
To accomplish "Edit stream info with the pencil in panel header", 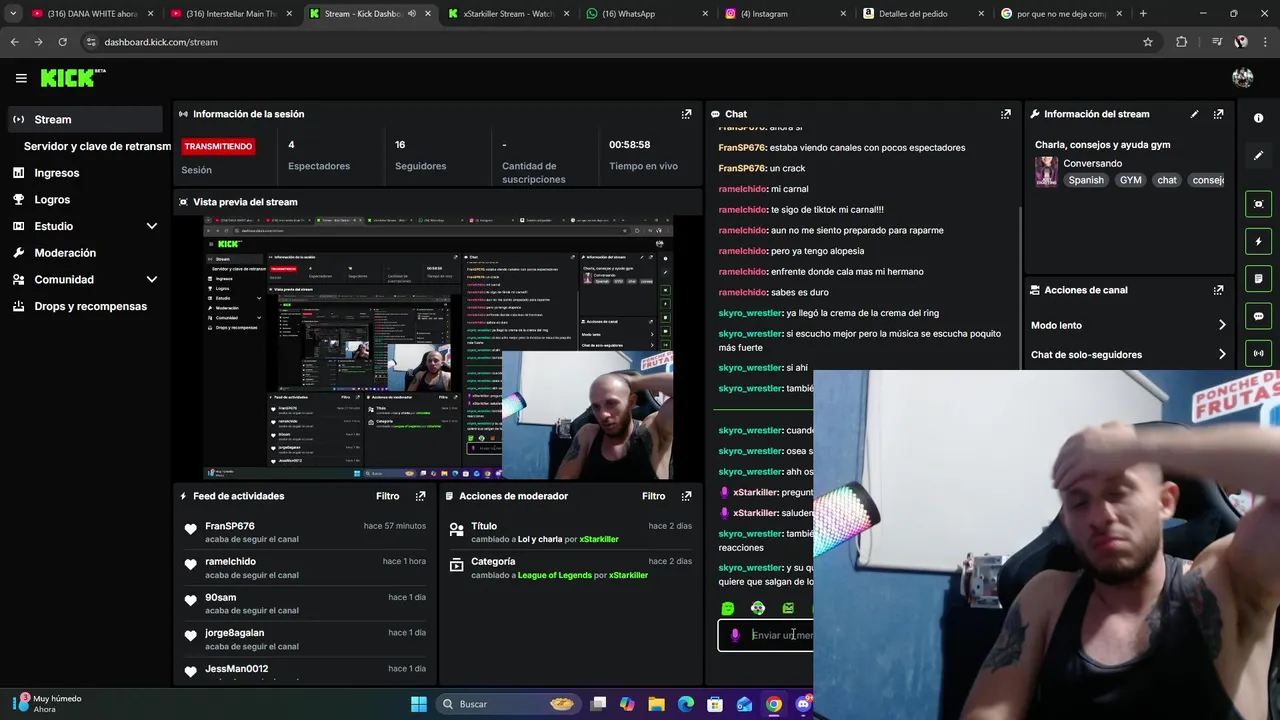I will (x=1194, y=114).
